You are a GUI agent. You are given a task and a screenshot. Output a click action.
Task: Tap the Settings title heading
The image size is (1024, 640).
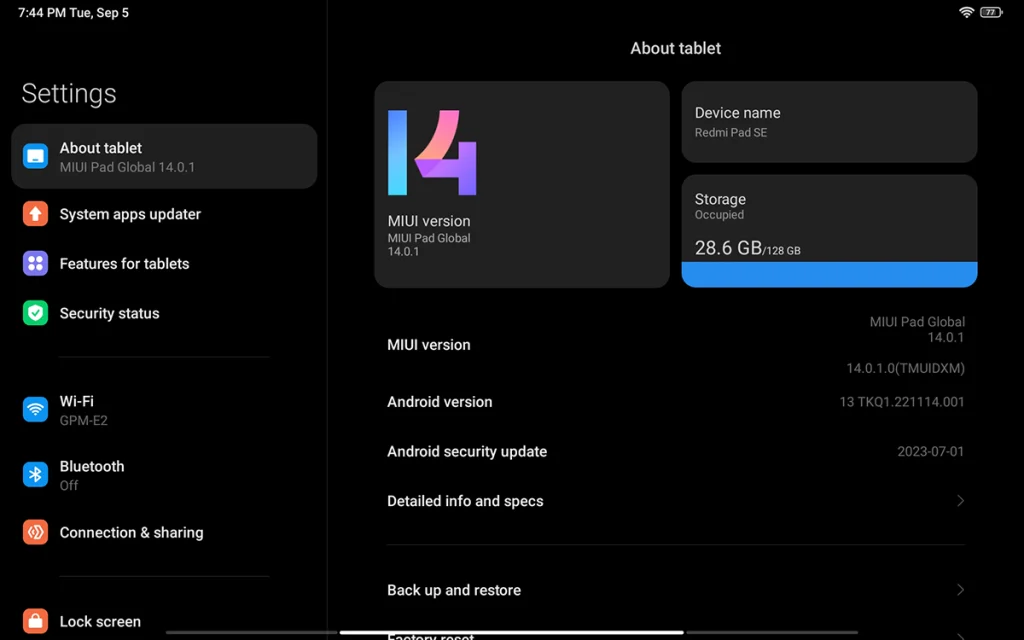[69, 93]
